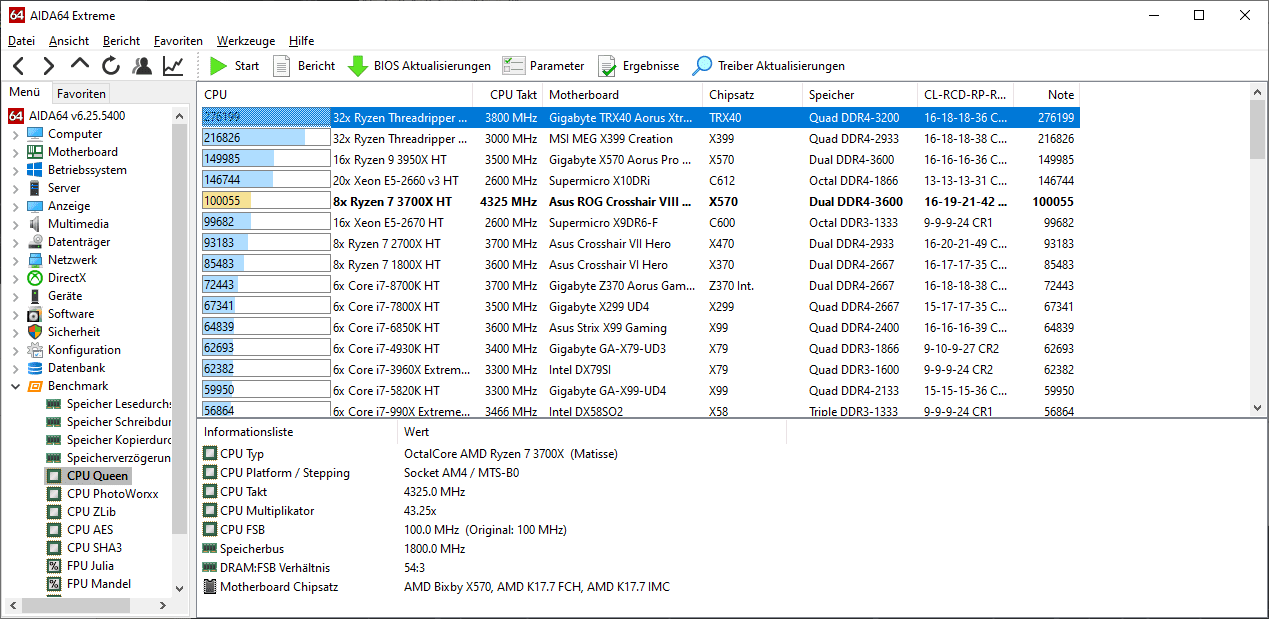Screen dimensions: 1269x619
Task: Expand the Multimedia tree node
Action: [x=16, y=224]
